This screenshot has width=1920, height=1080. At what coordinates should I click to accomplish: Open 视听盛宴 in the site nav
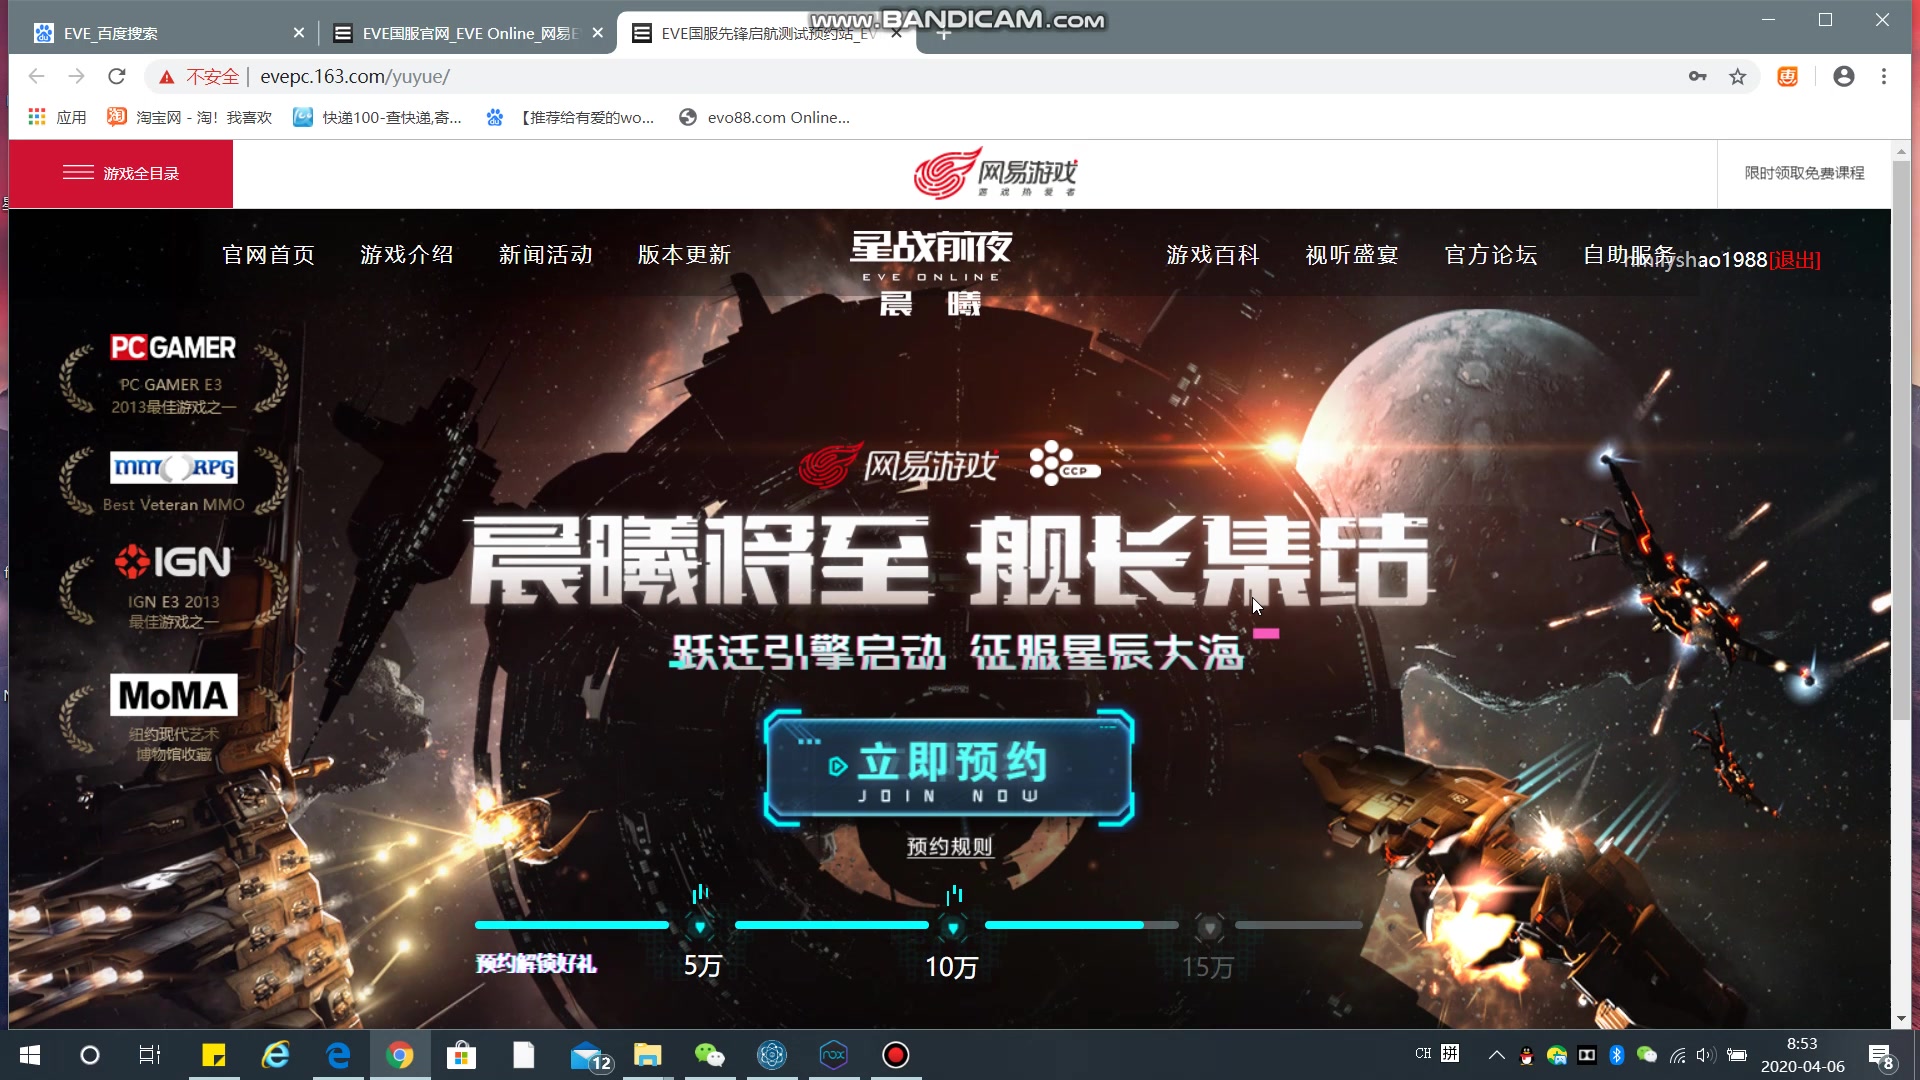[1352, 255]
